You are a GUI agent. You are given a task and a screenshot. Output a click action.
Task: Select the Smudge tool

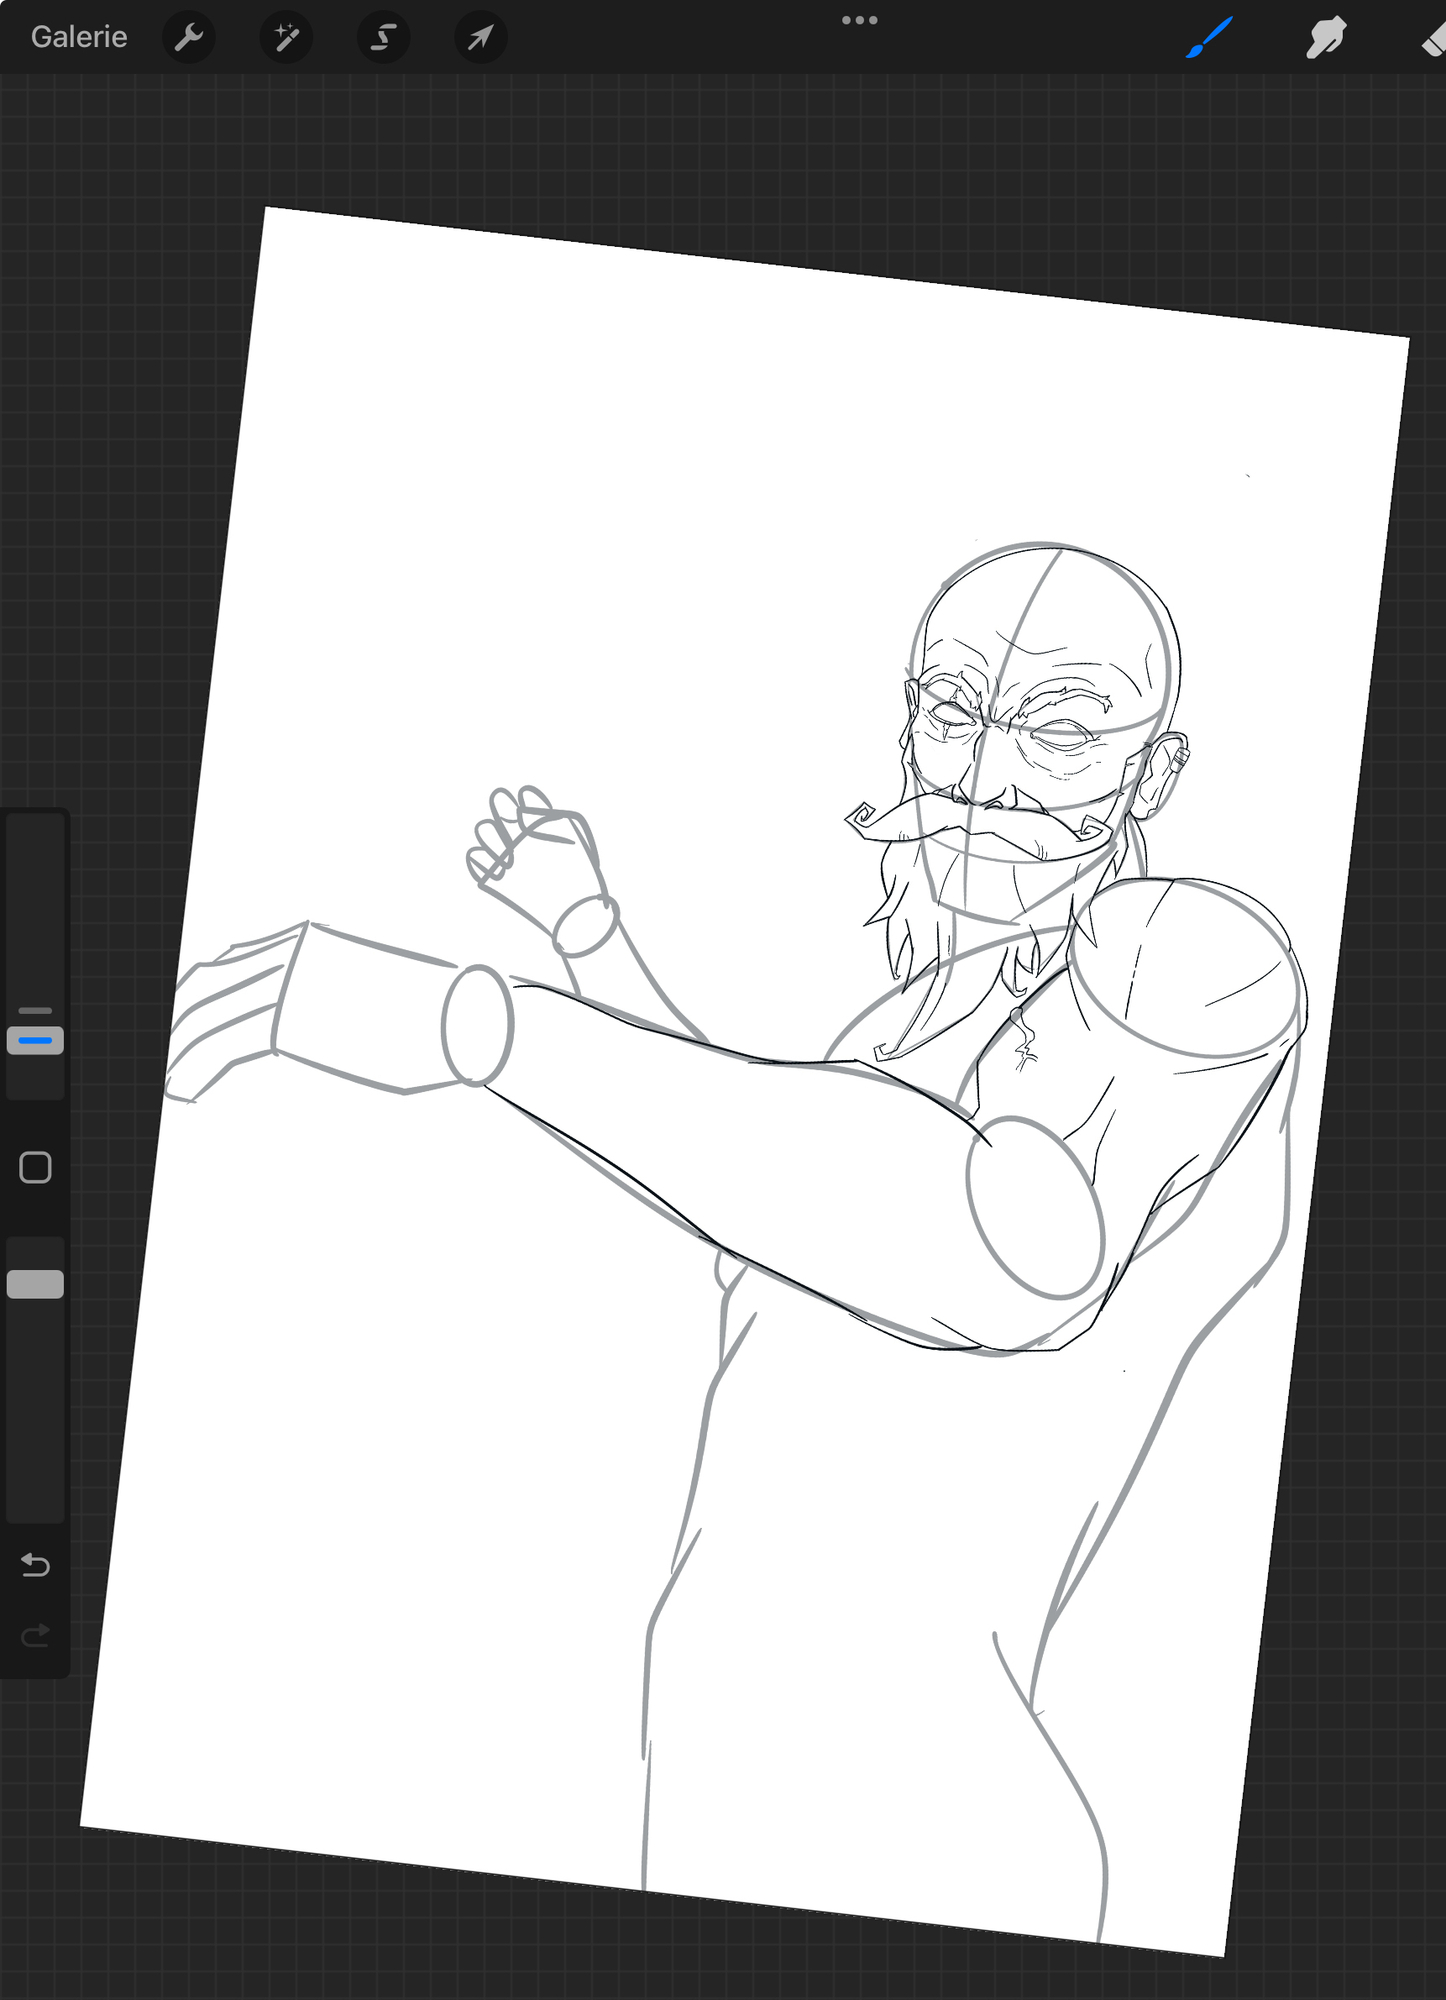point(1325,38)
